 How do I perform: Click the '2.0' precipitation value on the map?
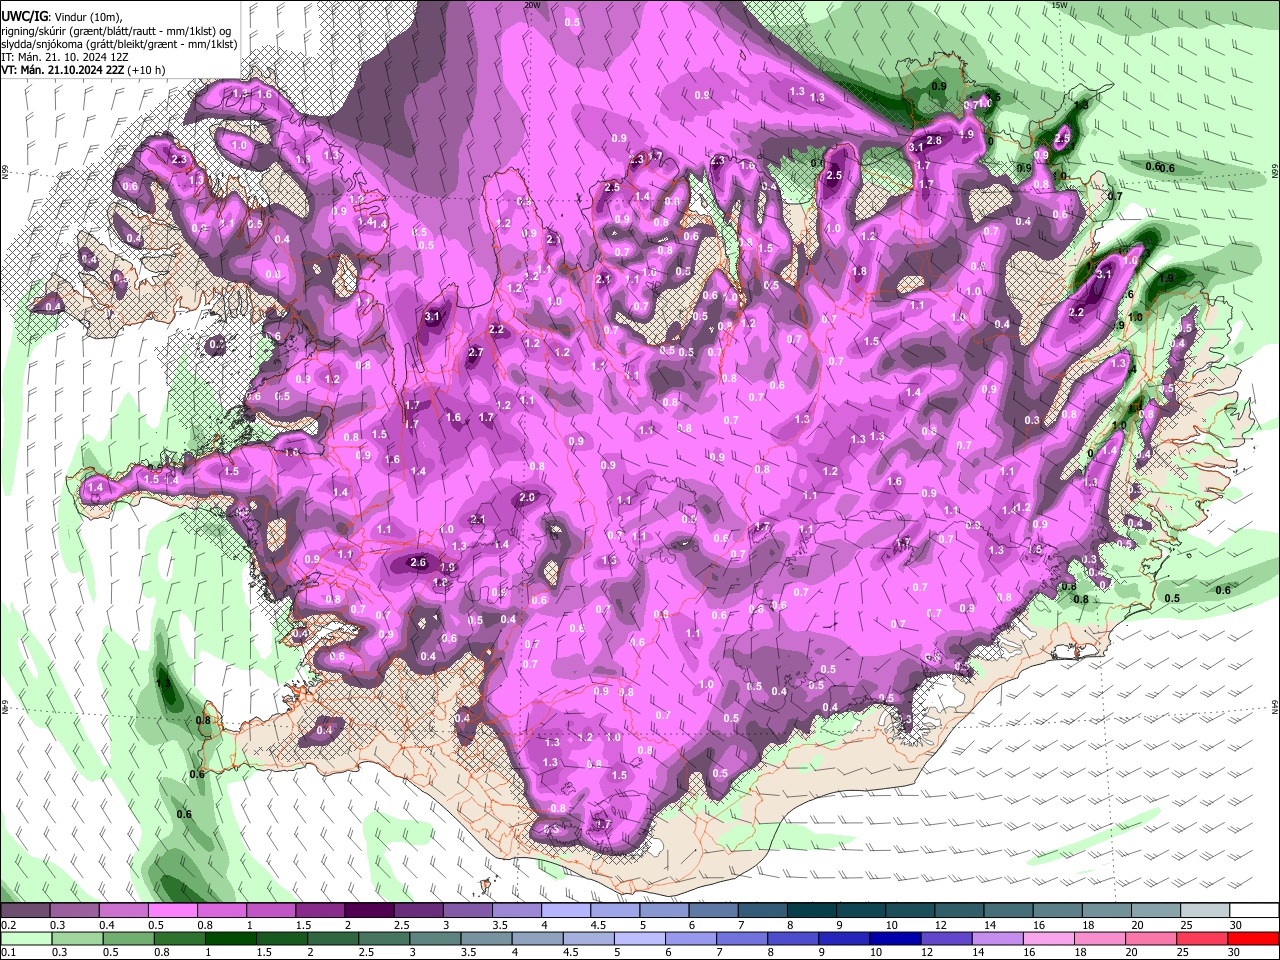tap(527, 497)
